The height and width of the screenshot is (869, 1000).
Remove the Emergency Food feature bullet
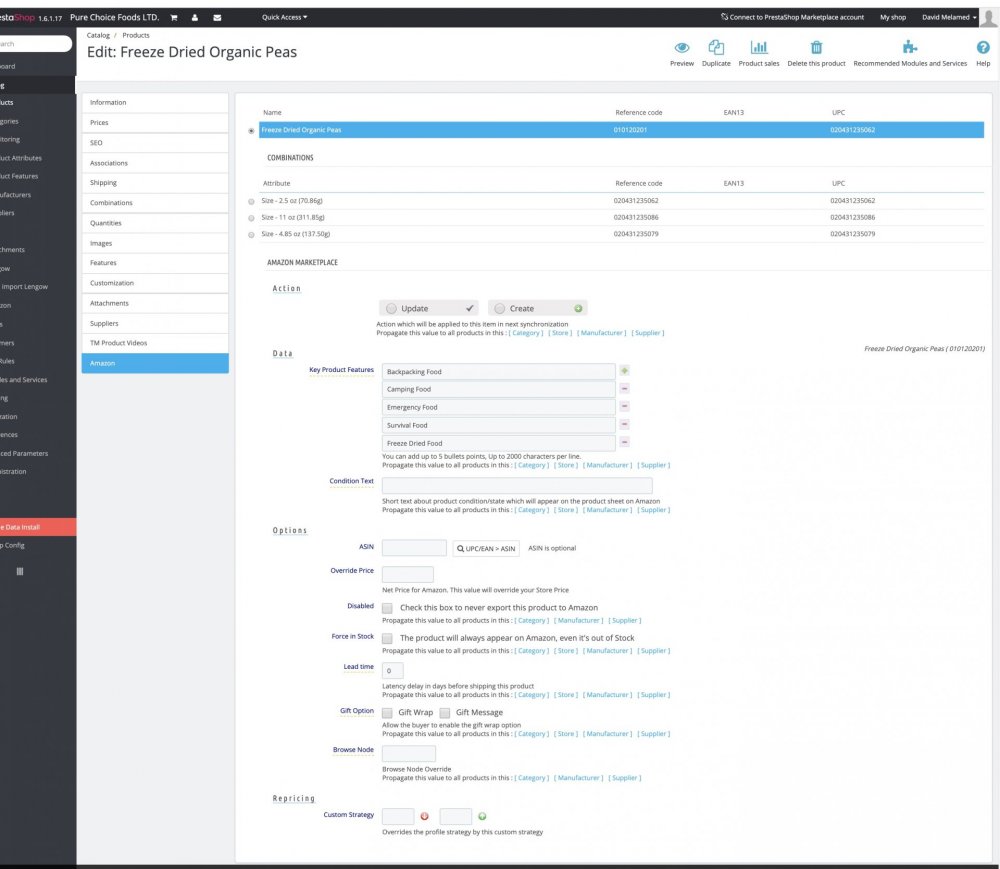point(624,406)
